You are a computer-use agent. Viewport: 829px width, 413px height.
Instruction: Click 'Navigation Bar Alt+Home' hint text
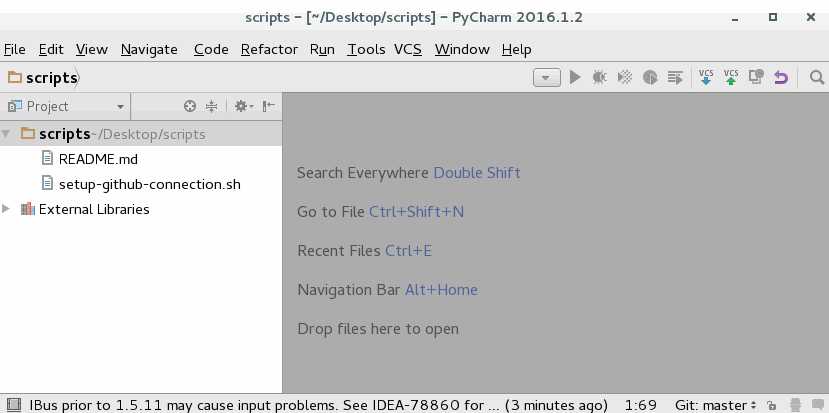click(x=388, y=290)
